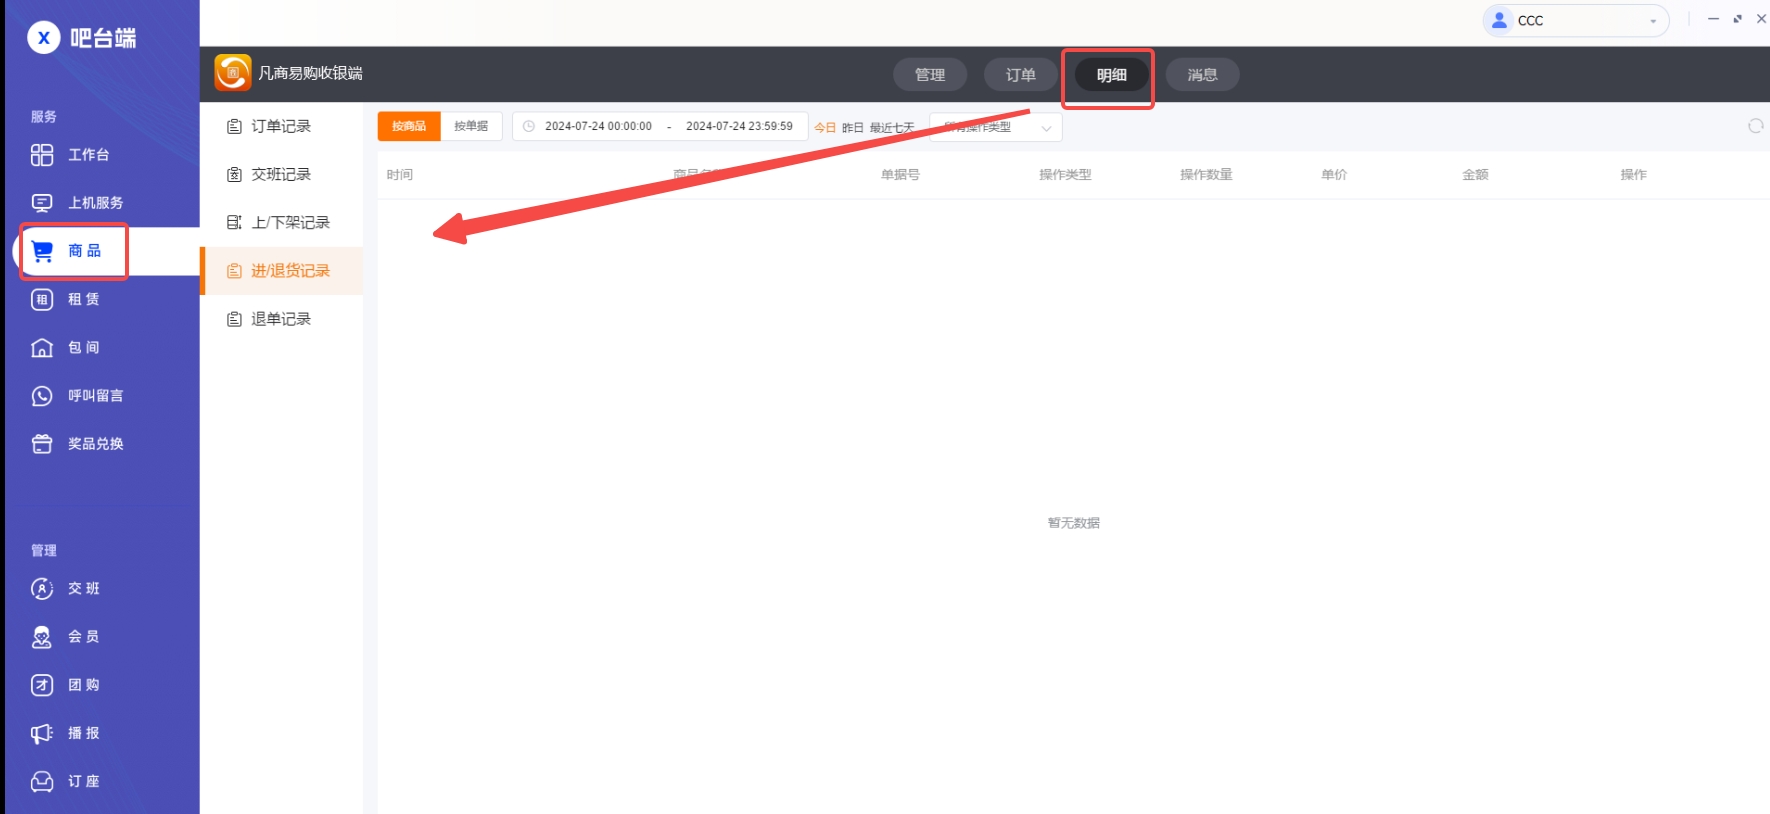The image size is (1770, 814).
Task: Open the 奖品兑换 gift icon
Action: click(x=42, y=444)
